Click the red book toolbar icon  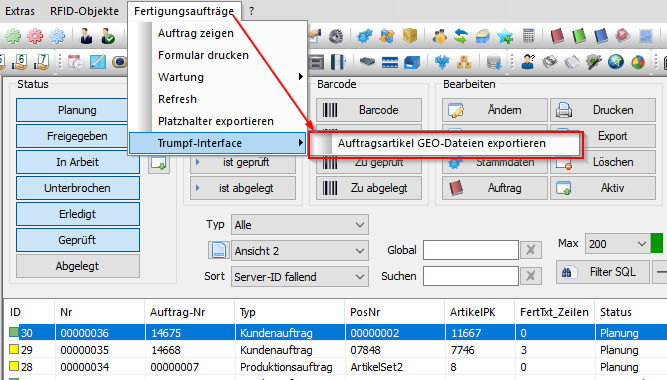coord(557,36)
